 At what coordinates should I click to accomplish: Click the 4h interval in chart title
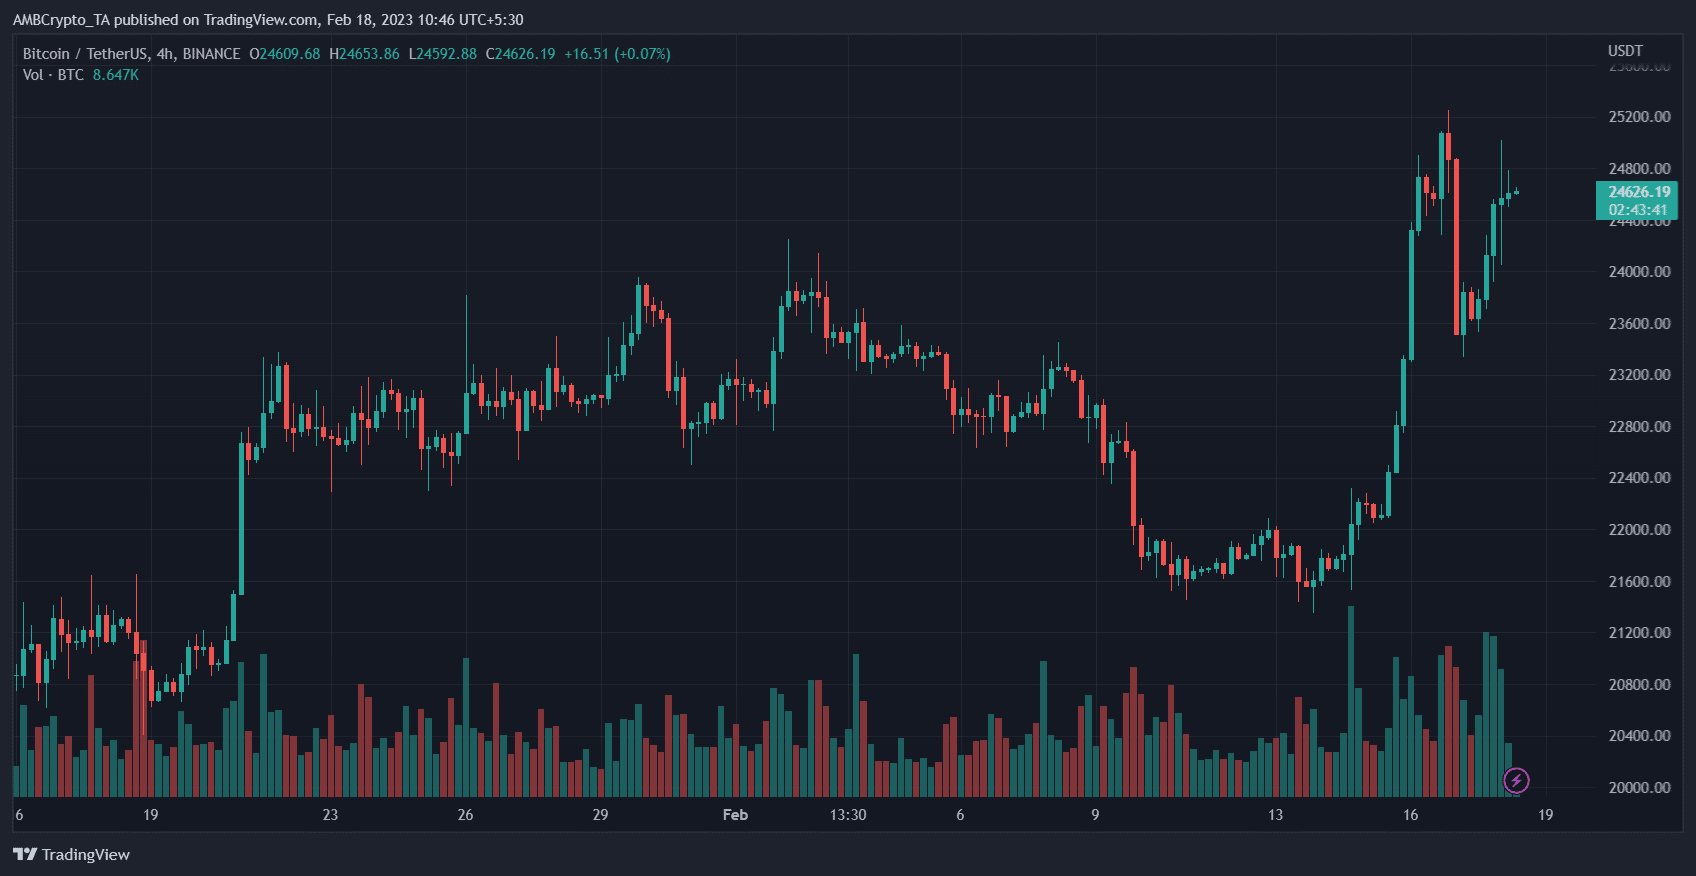(164, 54)
